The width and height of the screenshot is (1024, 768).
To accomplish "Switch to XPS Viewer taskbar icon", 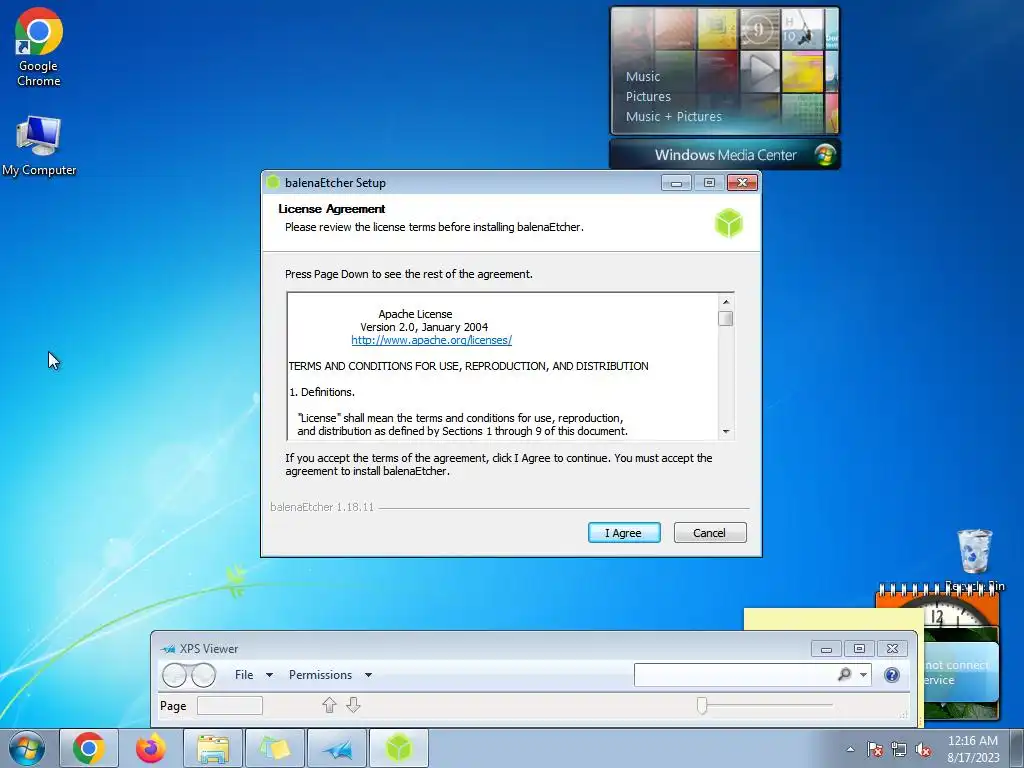I will 336,748.
